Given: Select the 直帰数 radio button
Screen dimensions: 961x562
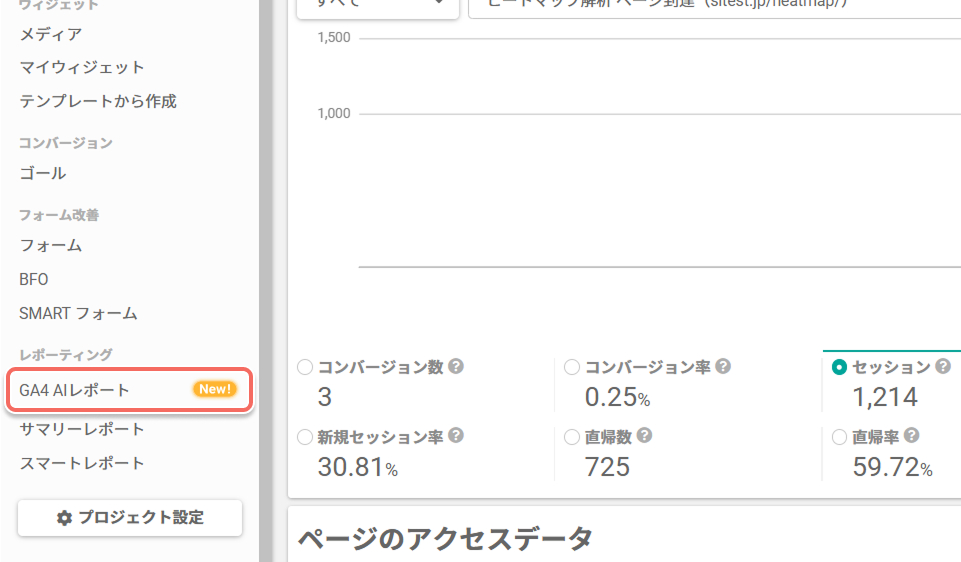Looking at the screenshot, I should [x=572, y=437].
